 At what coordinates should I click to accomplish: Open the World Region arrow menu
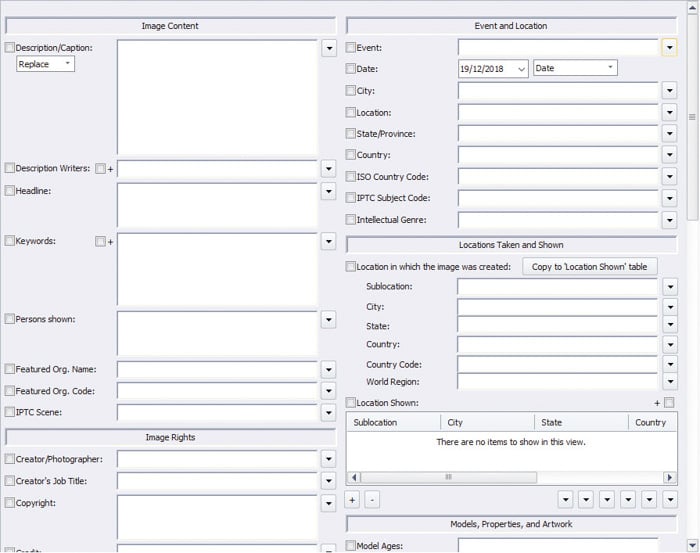tap(670, 382)
